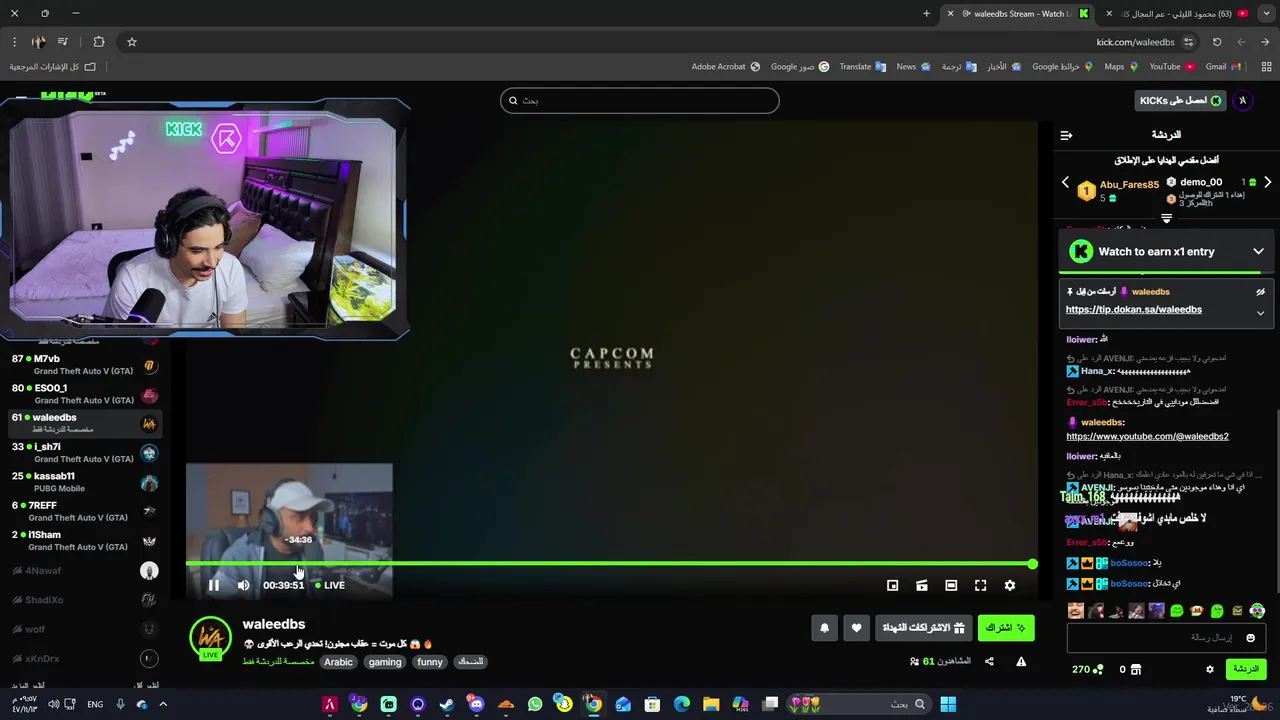
Task: Report stream via warning triangle icon
Action: click(x=1021, y=661)
